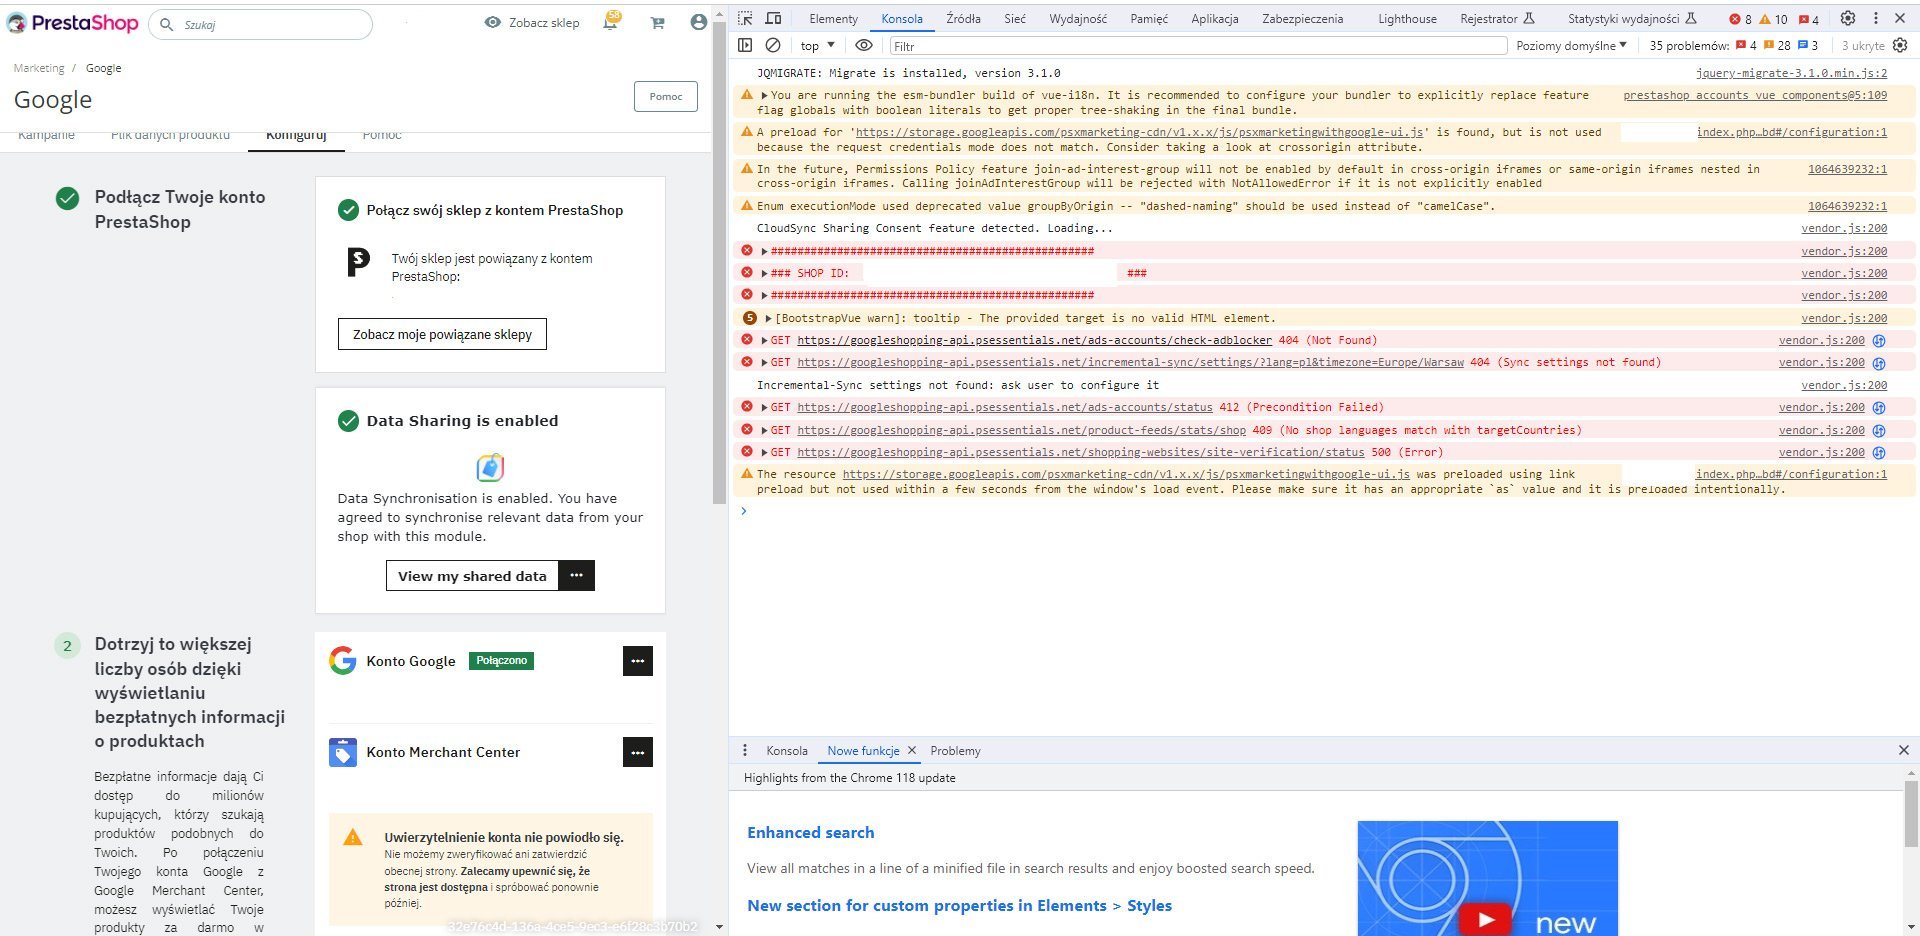Open console settings gear icon

point(1900,45)
